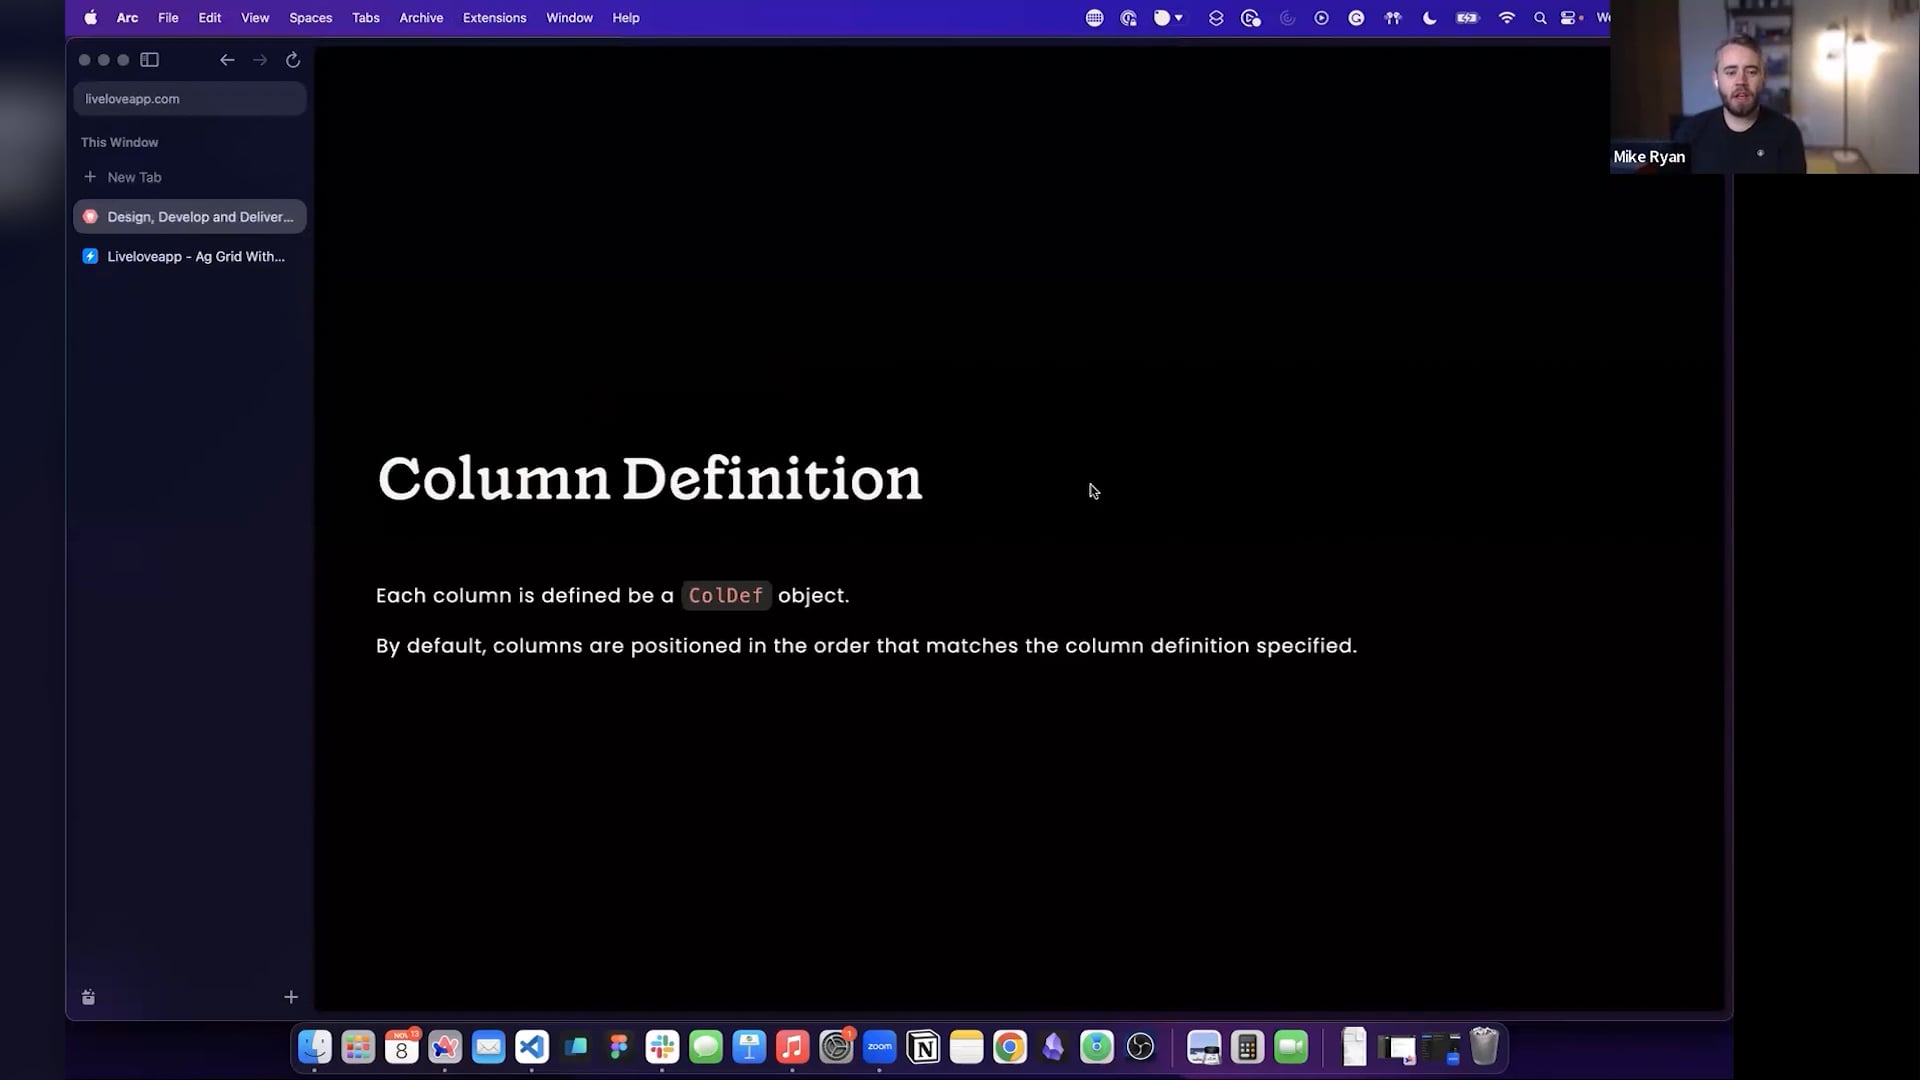Toggle Do Not Disturb moon icon

point(1430,18)
